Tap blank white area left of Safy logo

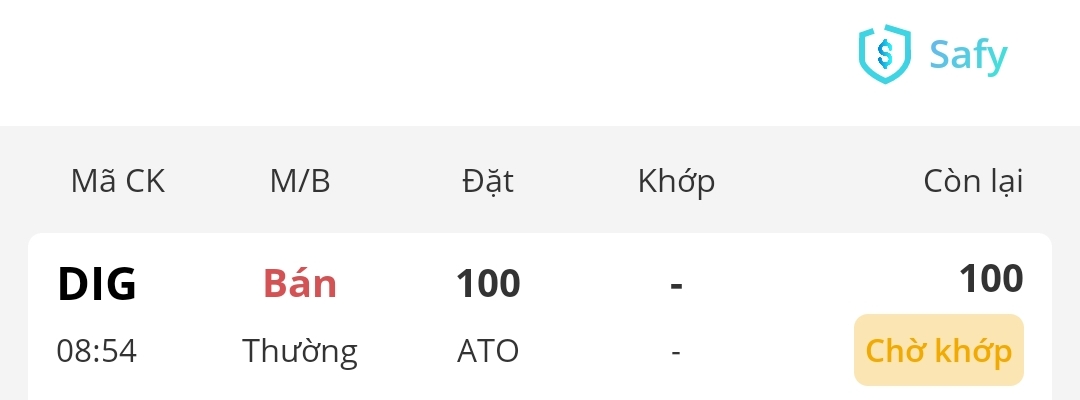[400, 60]
